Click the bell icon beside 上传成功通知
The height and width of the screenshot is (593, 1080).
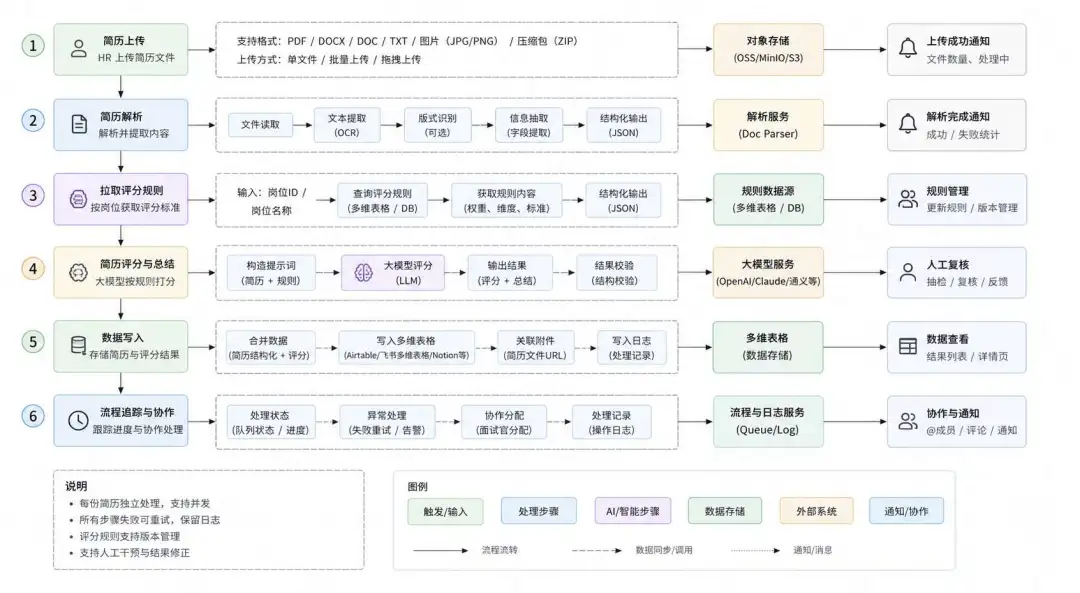point(908,48)
